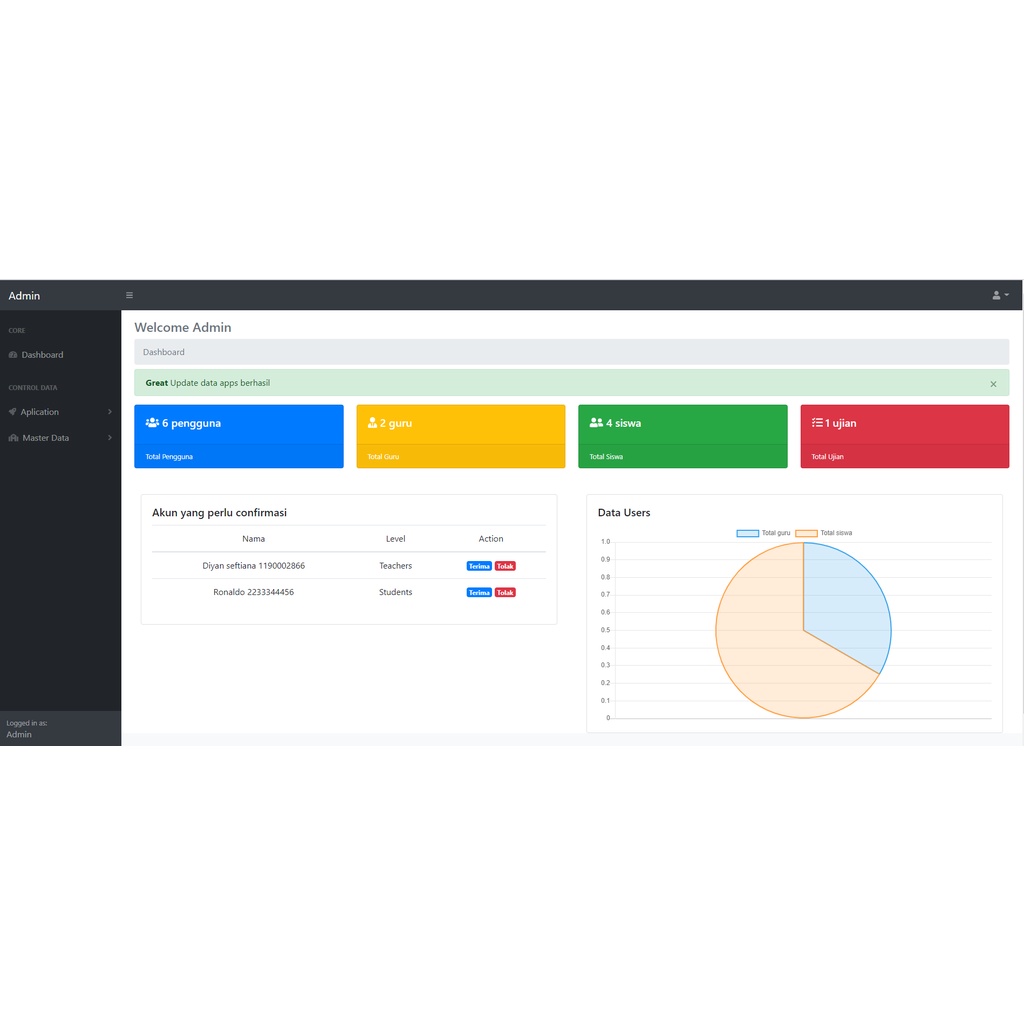Click the teacher icon on guru card

tap(373, 423)
